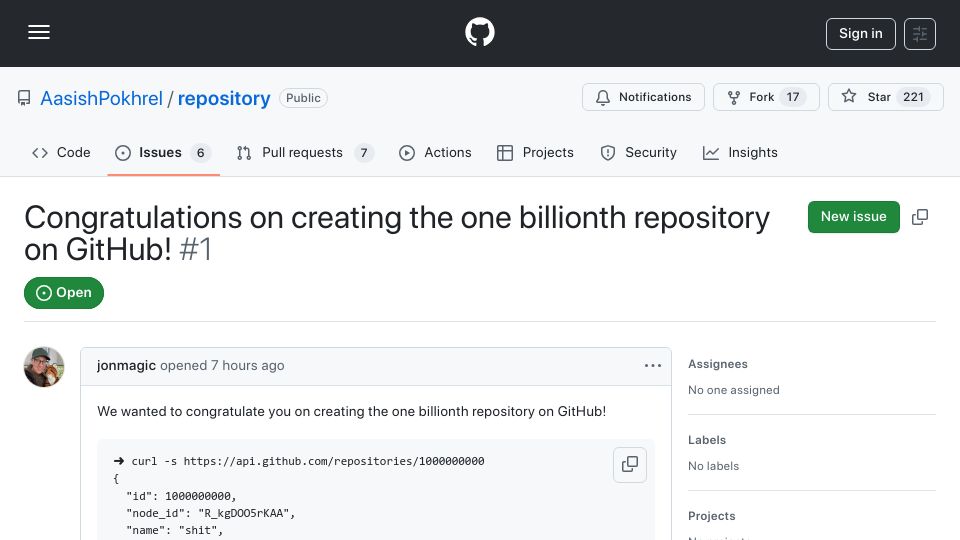
Task: Click the fork count 17
Action: click(x=793, y=97)
